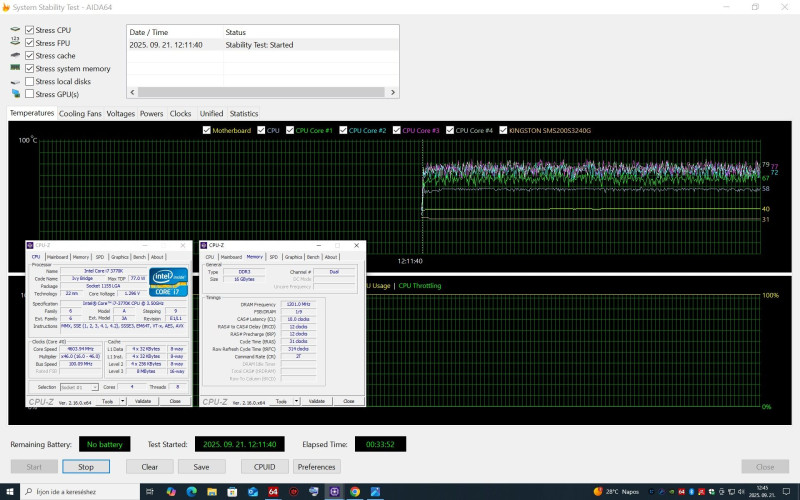
Task: Click the CPU Throttling graph label
Action: (419, 286)
